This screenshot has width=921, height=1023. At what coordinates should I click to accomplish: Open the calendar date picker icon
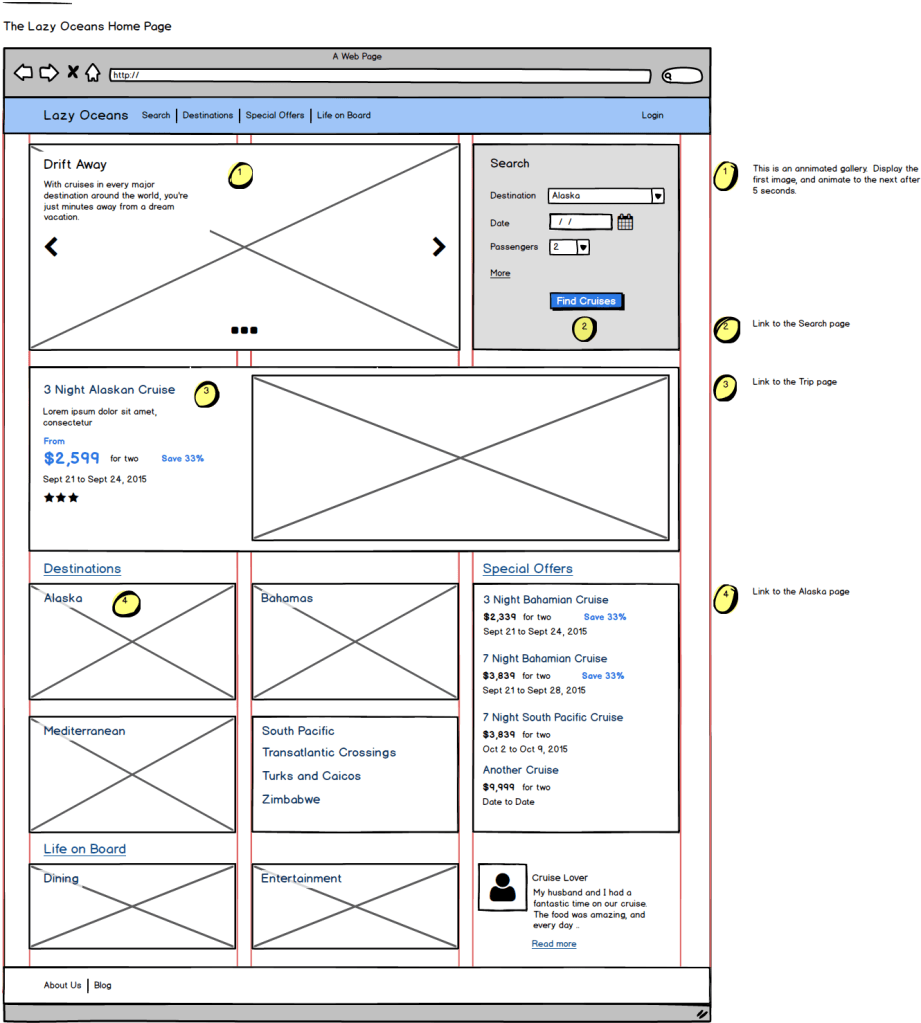click(x=625, y=222)
